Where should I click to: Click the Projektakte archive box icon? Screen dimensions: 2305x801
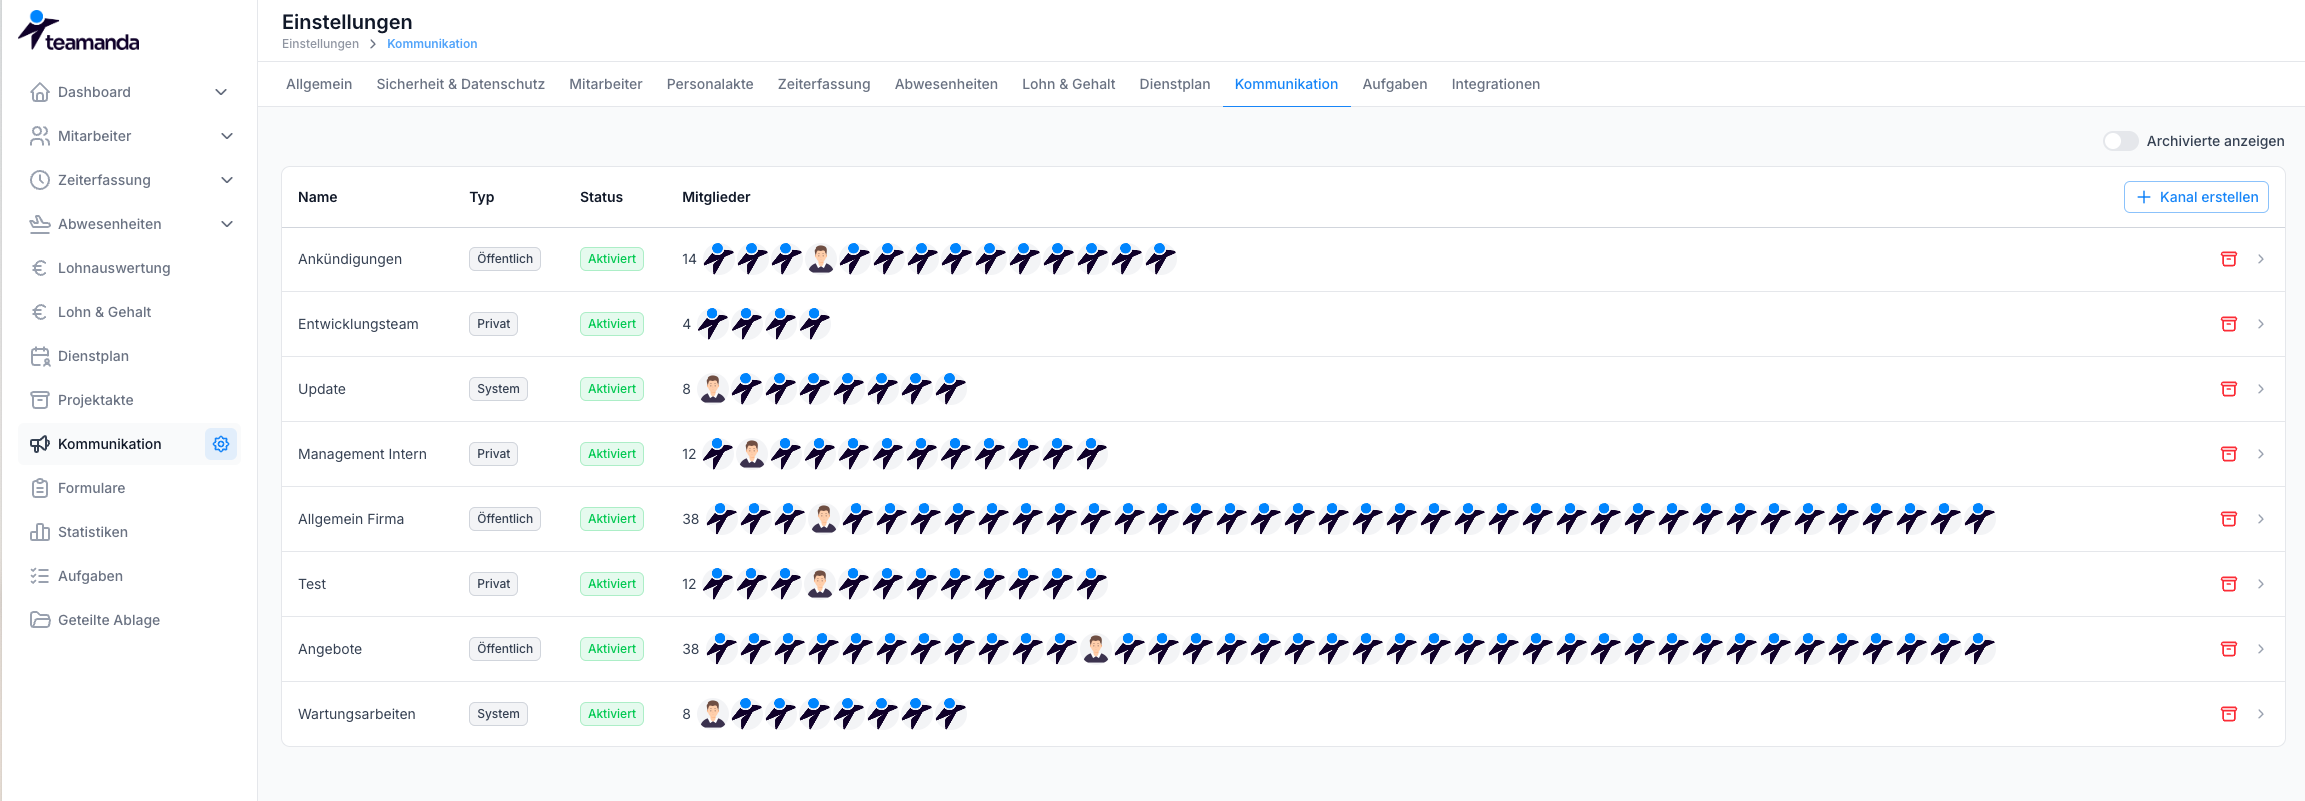pyautogui.click(x=40, y=400)
